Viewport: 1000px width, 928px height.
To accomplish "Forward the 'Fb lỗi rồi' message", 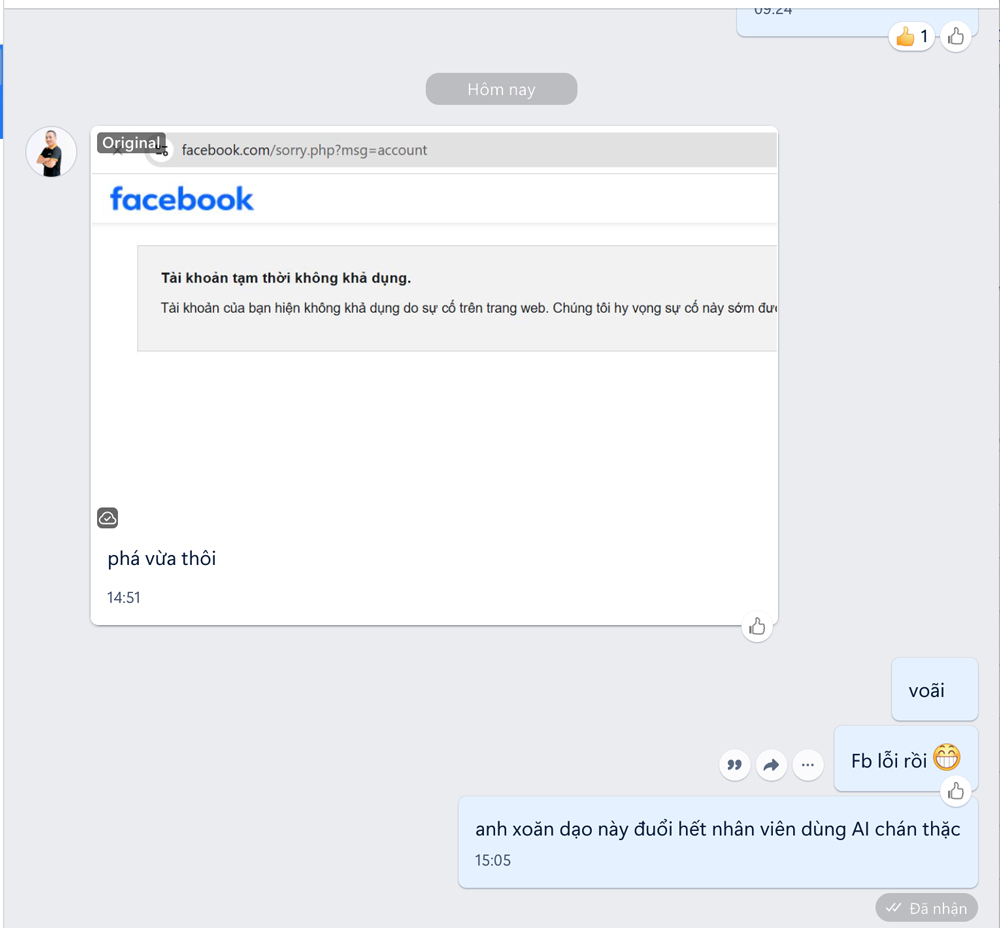I will 771,764.
